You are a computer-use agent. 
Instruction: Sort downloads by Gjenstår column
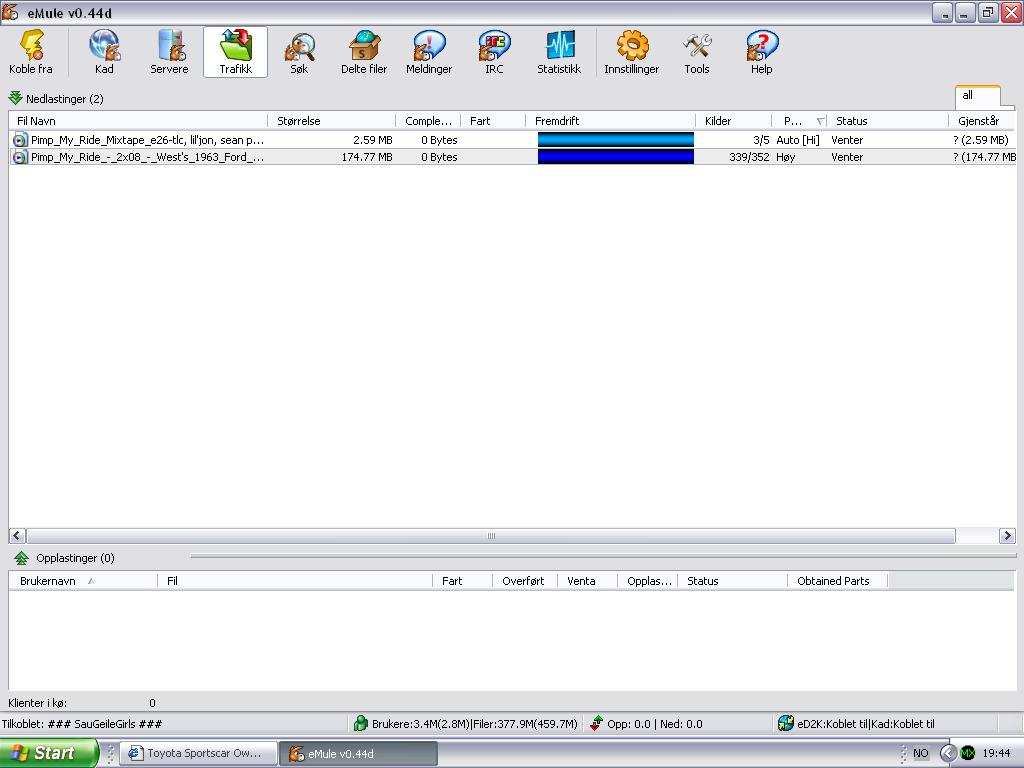pyautogui.click(x=982, y=121)
